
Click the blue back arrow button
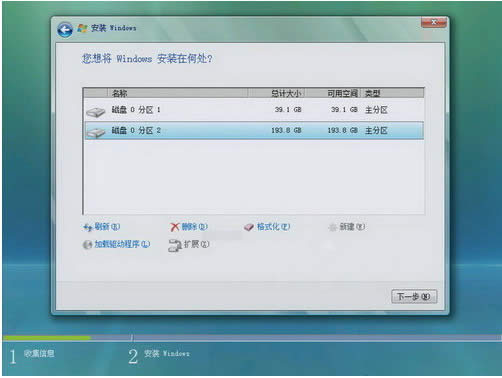[65, 30]
